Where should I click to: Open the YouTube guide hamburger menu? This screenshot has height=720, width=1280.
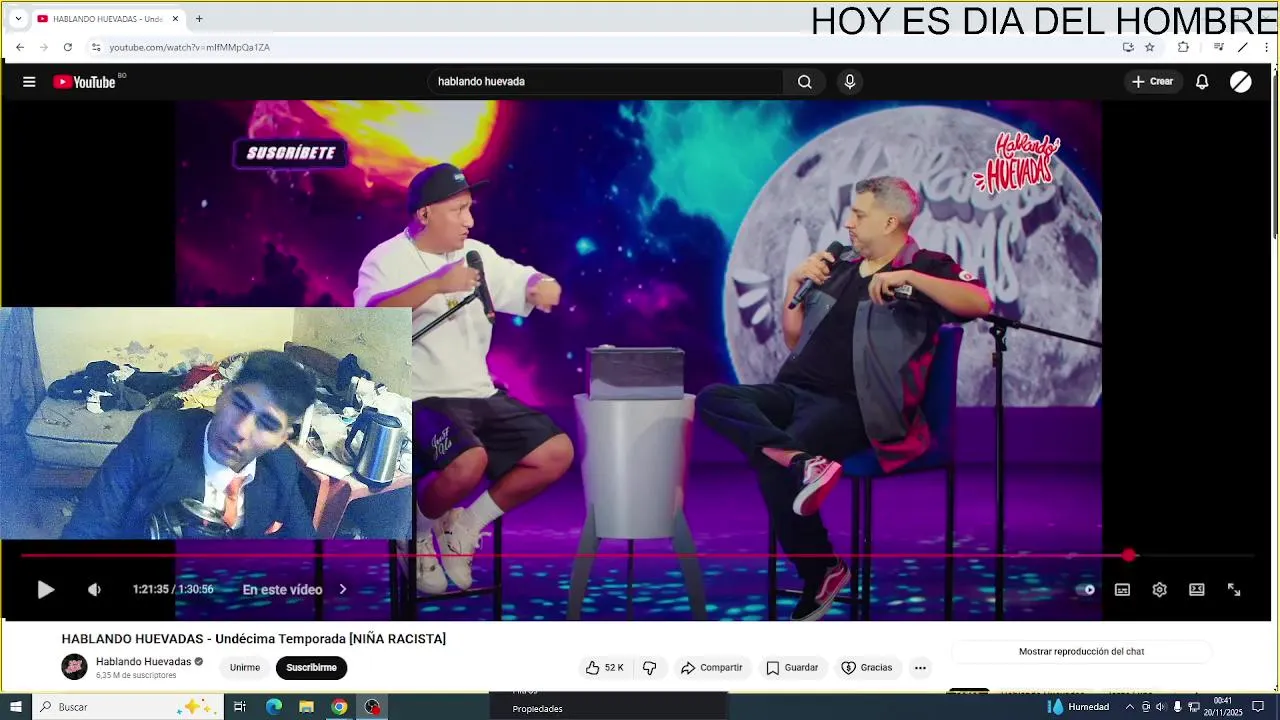[29, 82]
